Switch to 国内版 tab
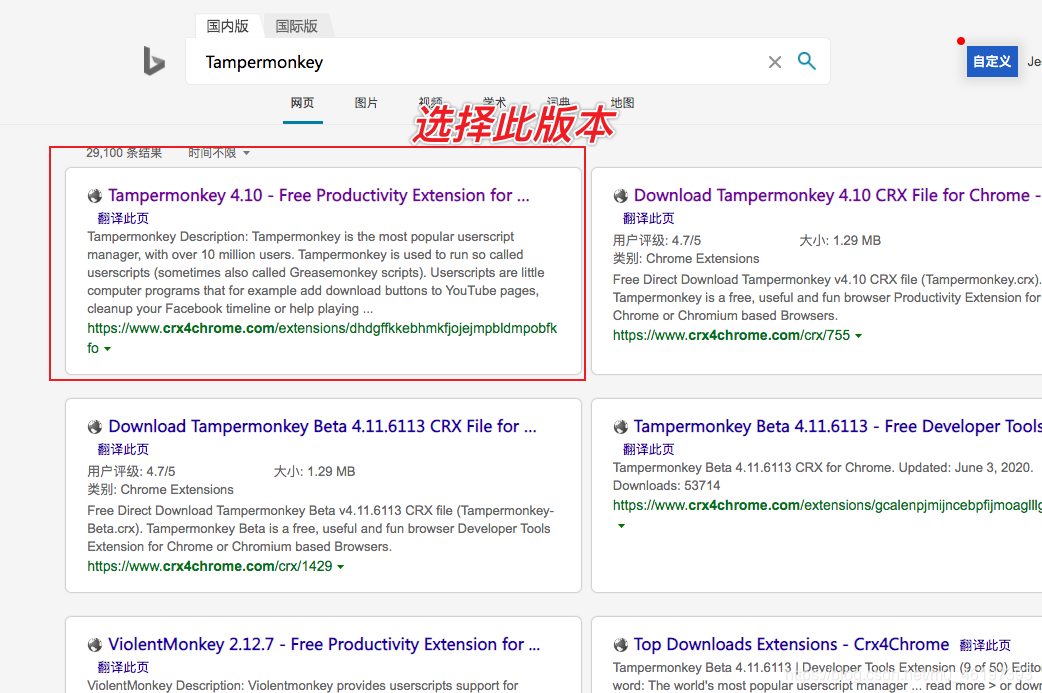 (x=227, y=26)
